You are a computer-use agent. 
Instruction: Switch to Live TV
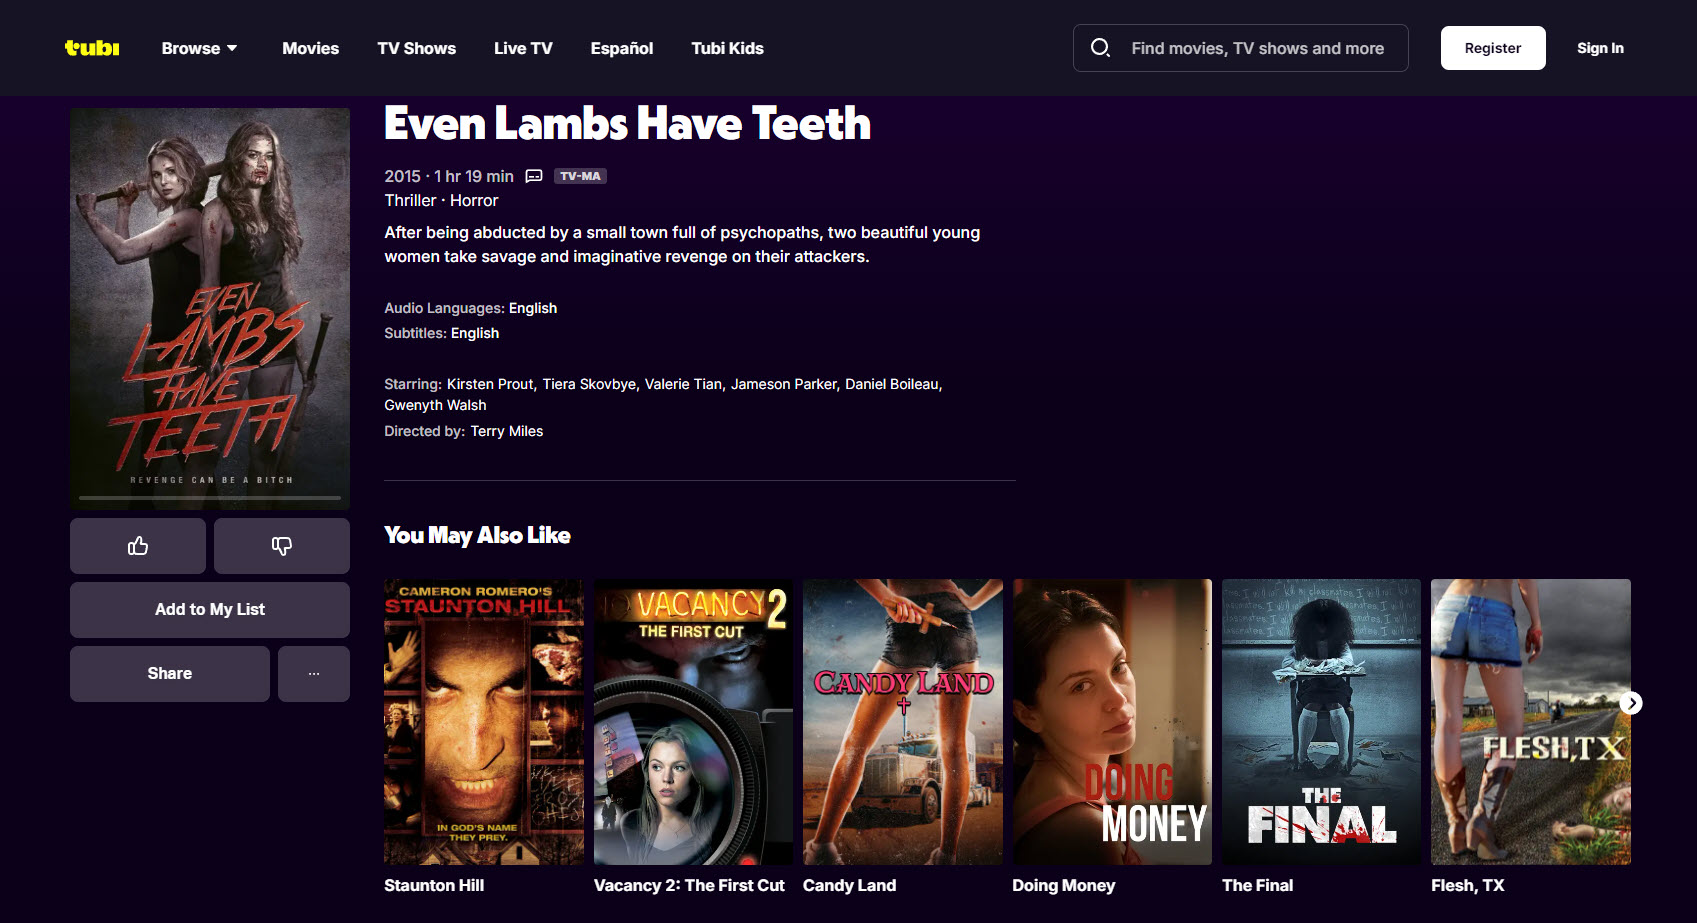point(523,48)
